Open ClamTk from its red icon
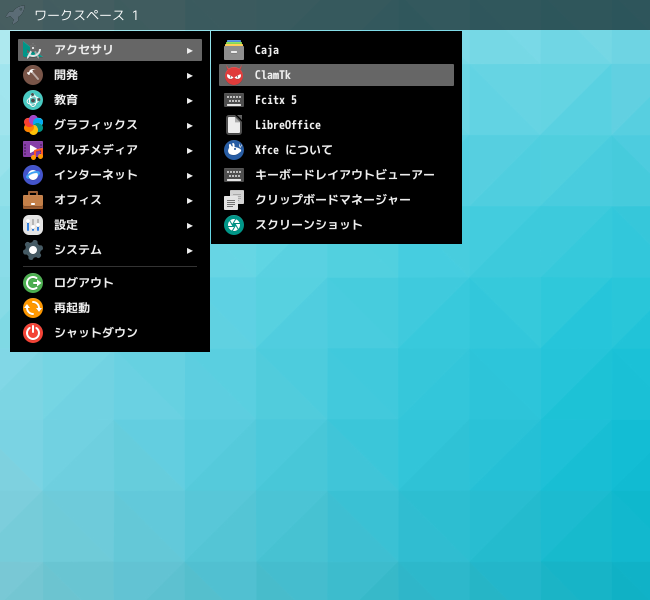The image size is (650, 600). tap(234, 75)
